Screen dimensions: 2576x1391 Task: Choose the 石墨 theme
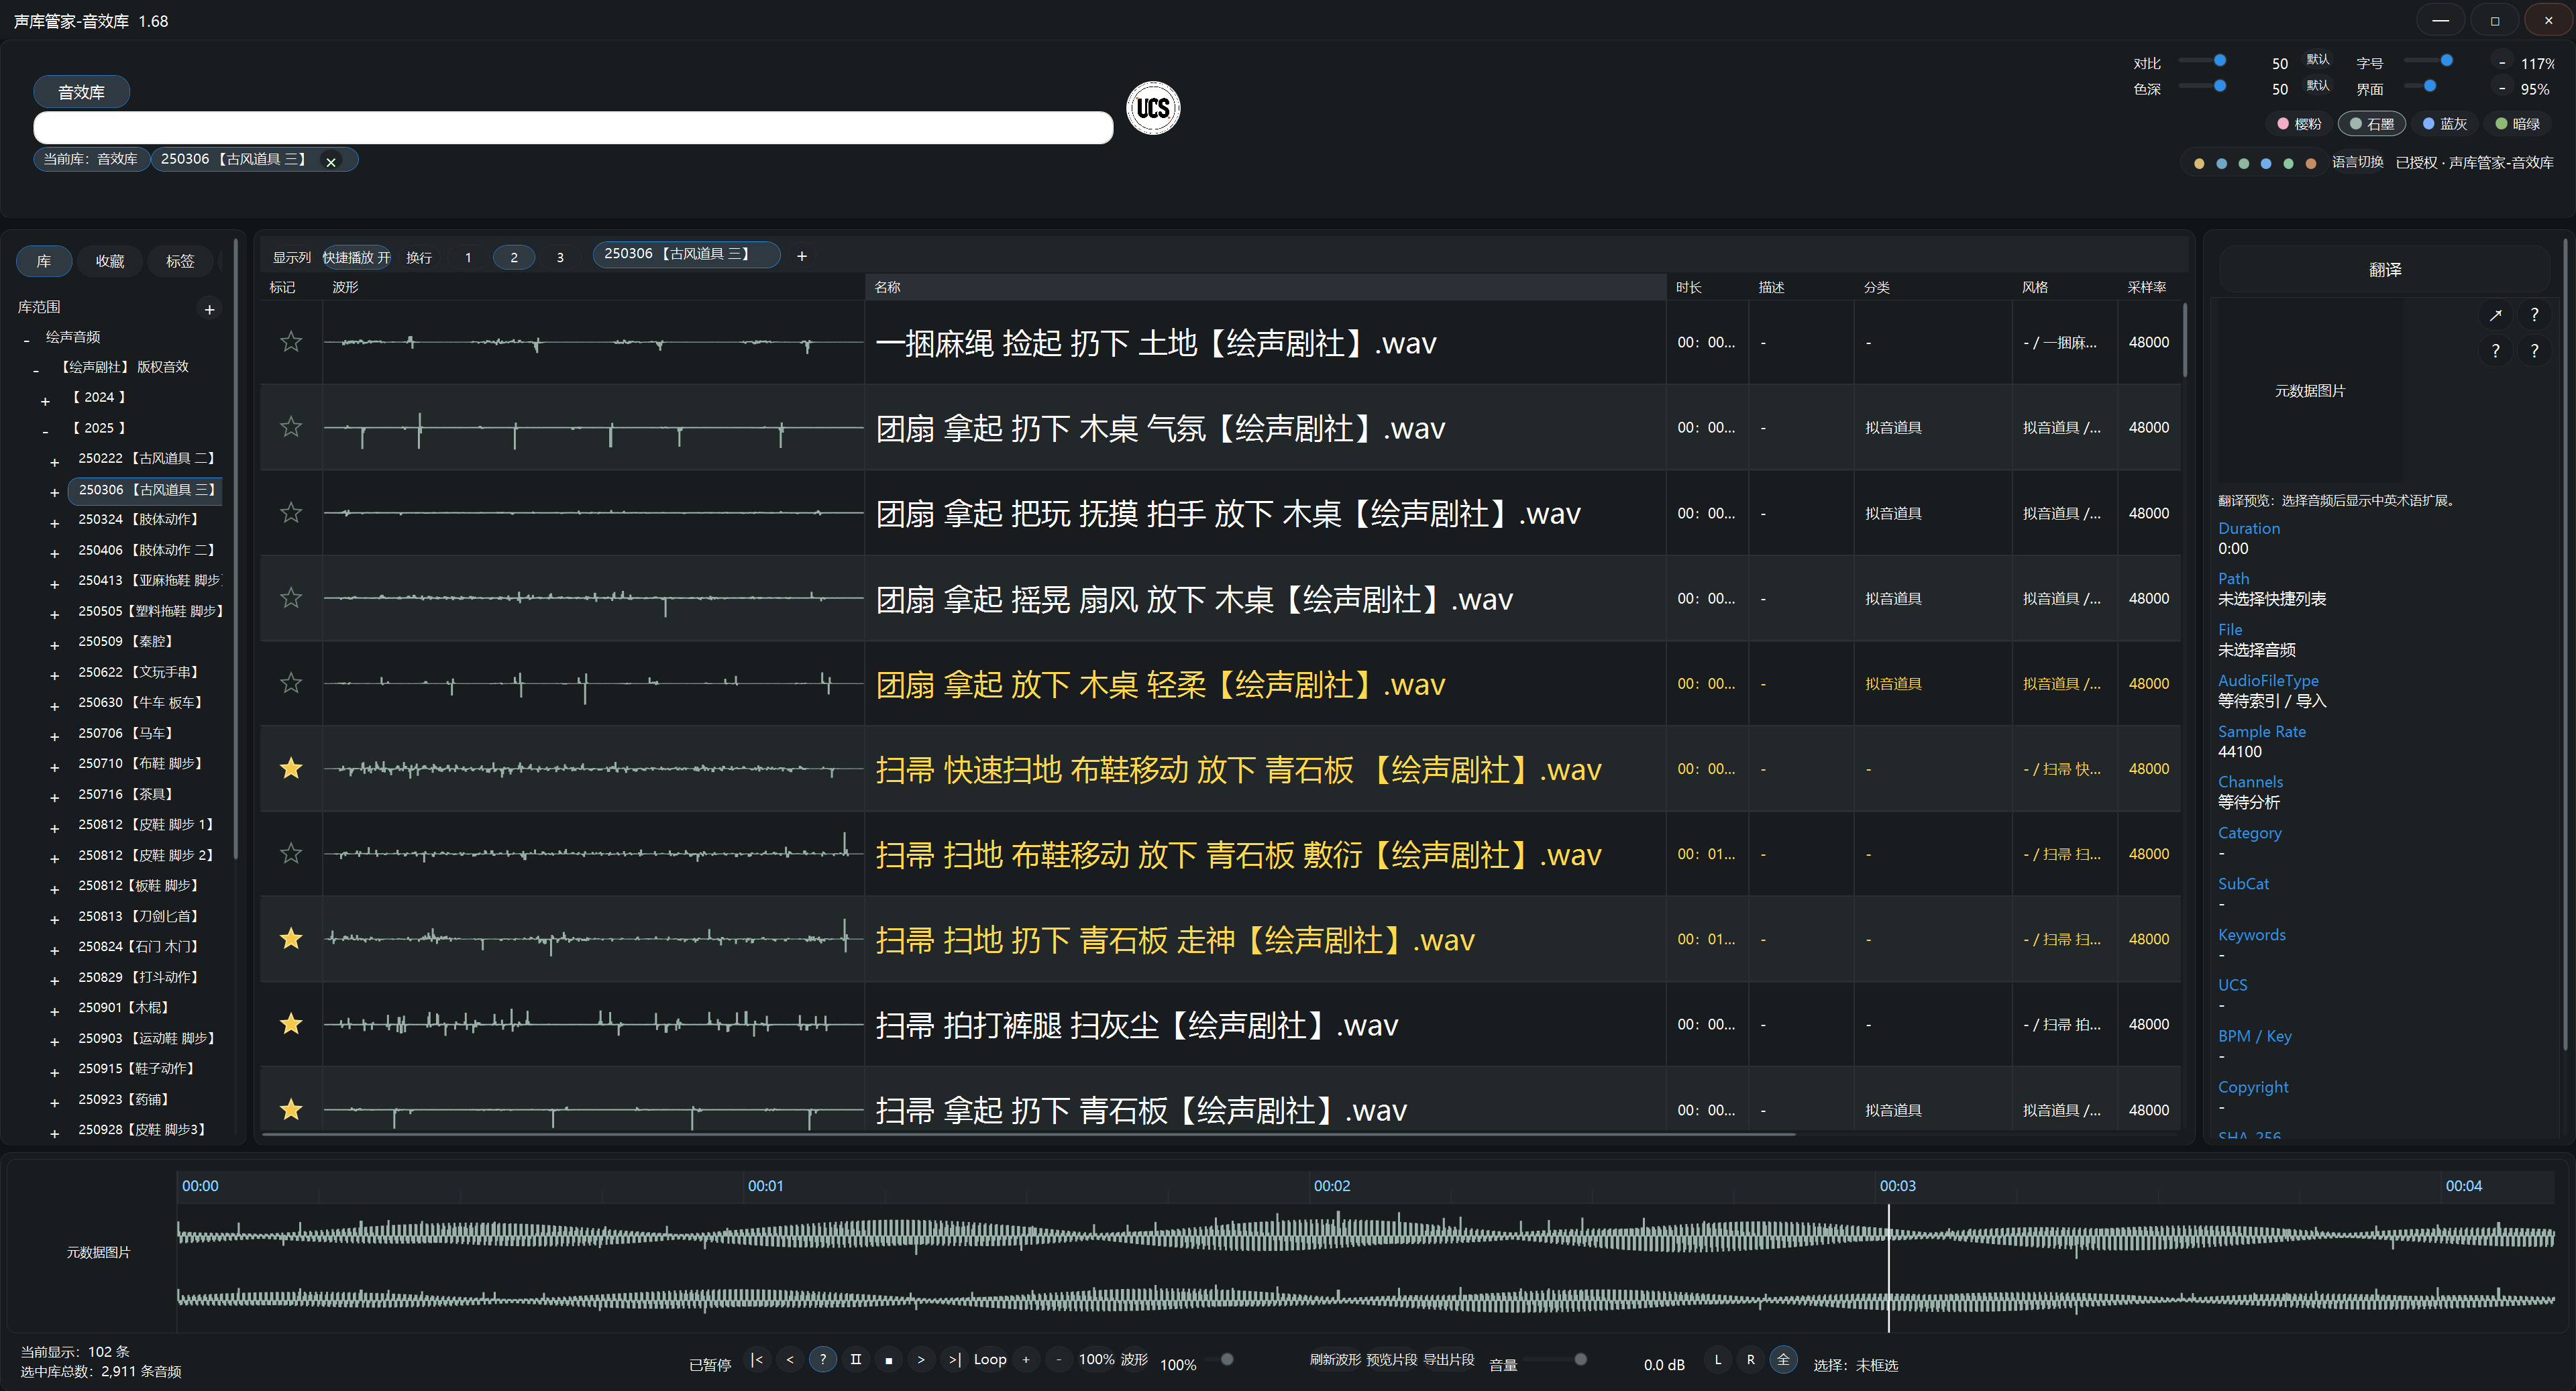[2372, 124]
